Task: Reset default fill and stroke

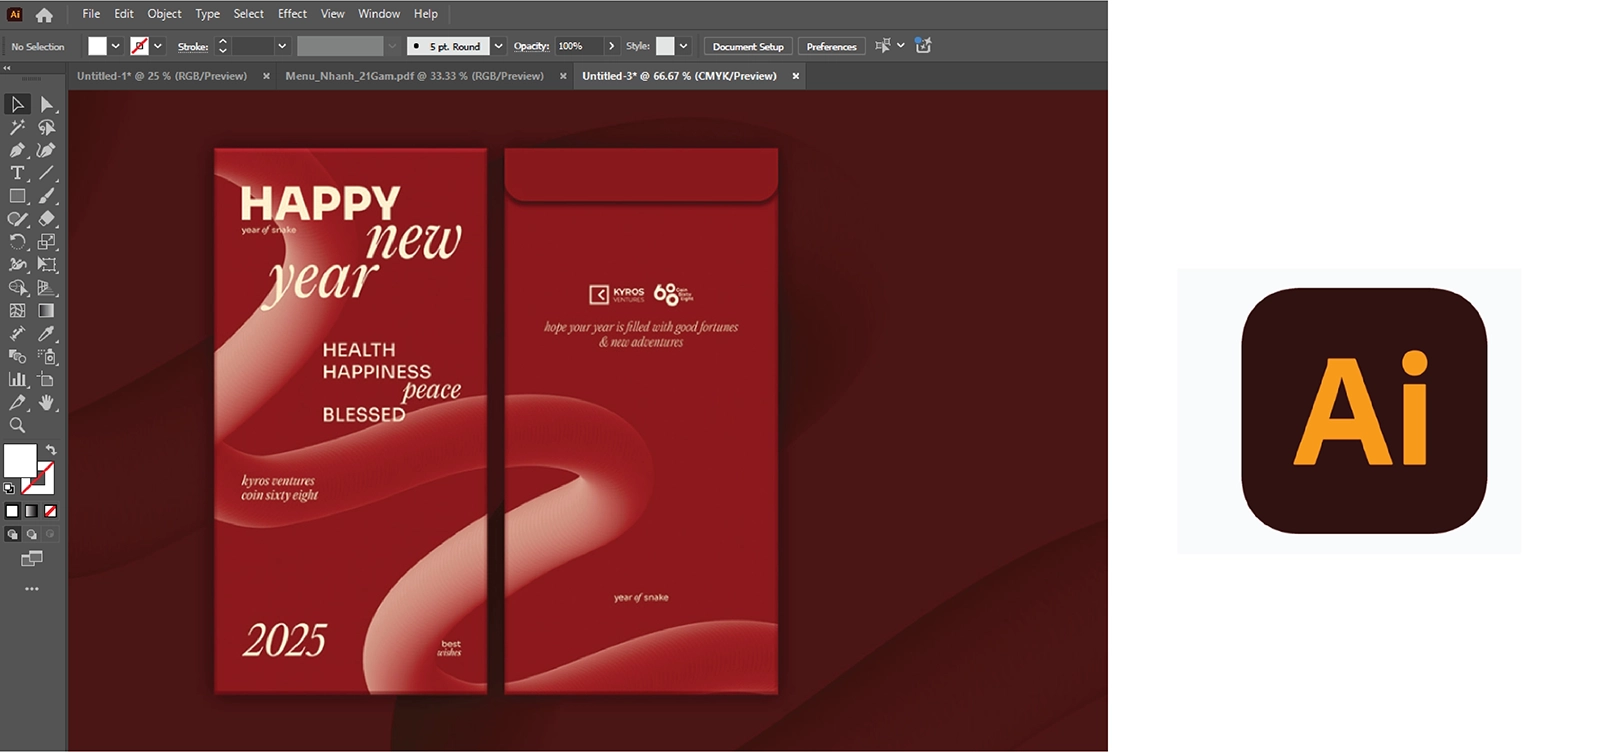Action: click(x=9, y=489)
